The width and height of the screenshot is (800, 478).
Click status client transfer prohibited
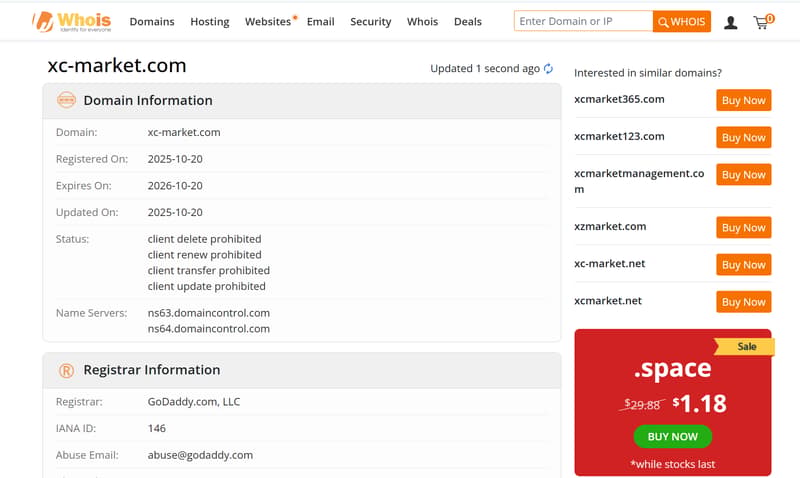(209, 270)
